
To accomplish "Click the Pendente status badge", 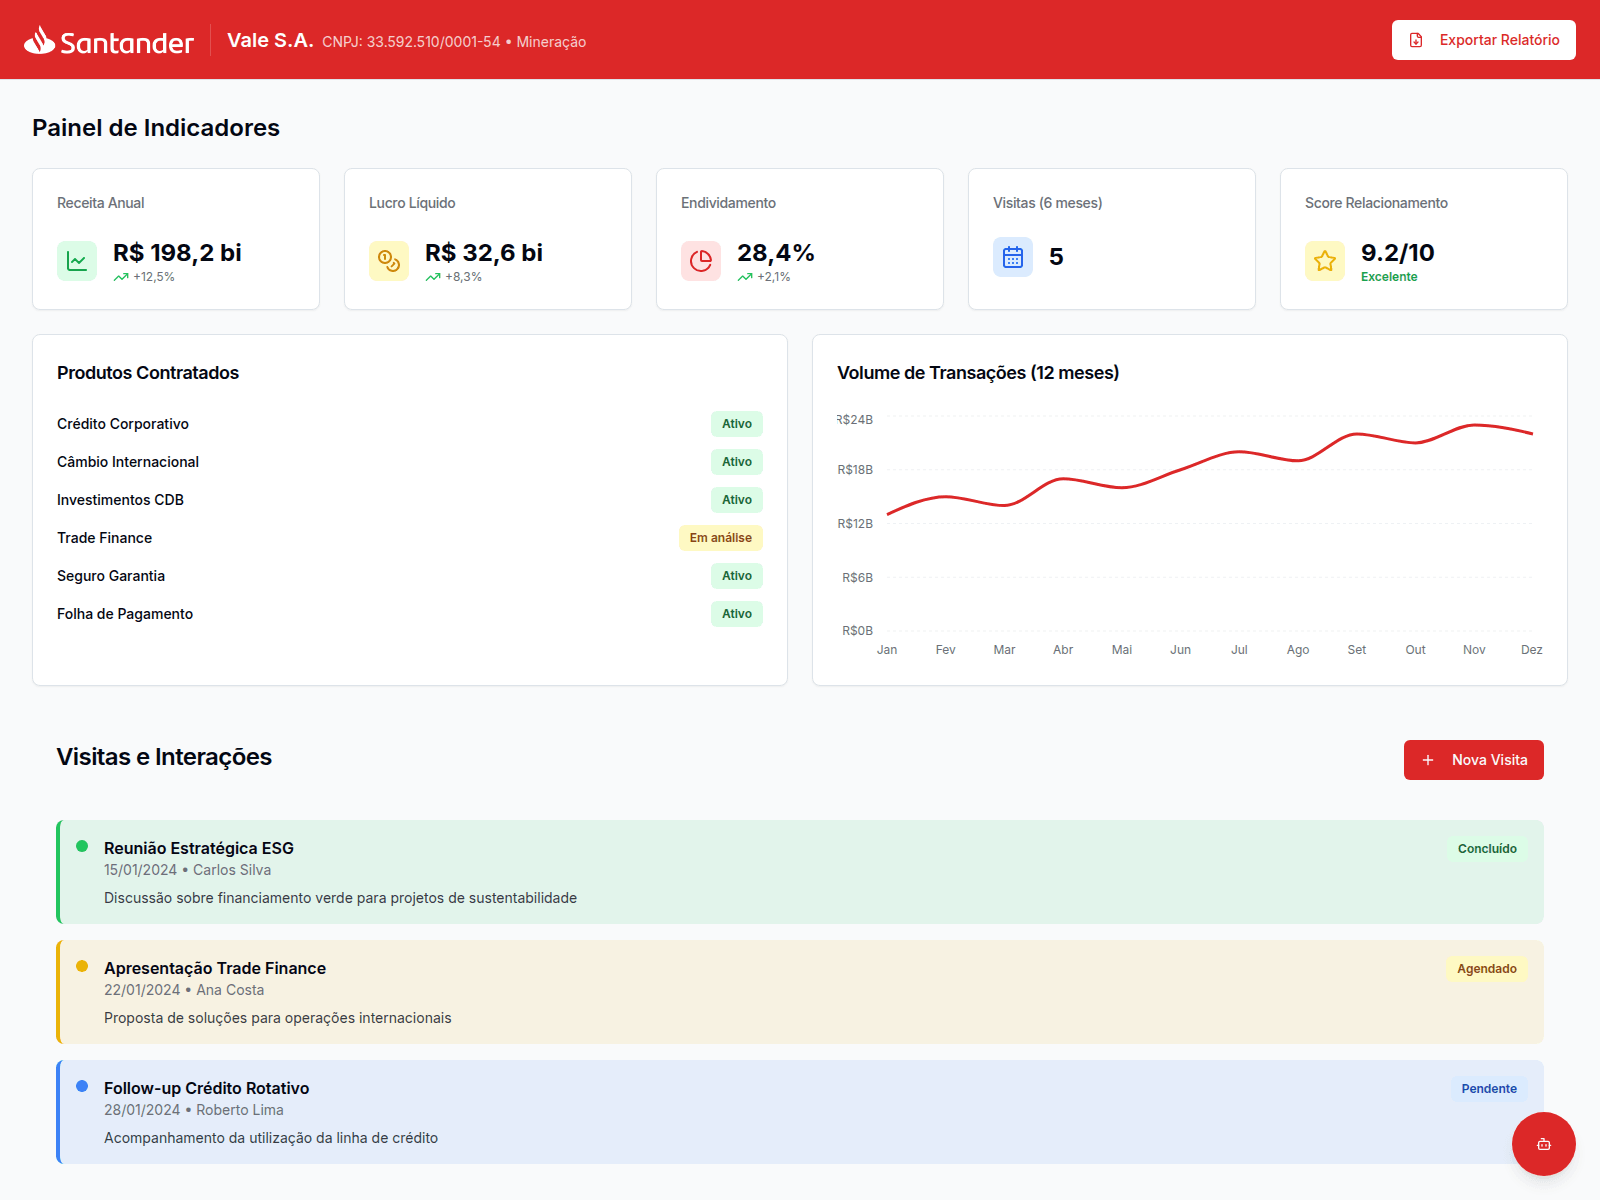I will 1489,1089.
